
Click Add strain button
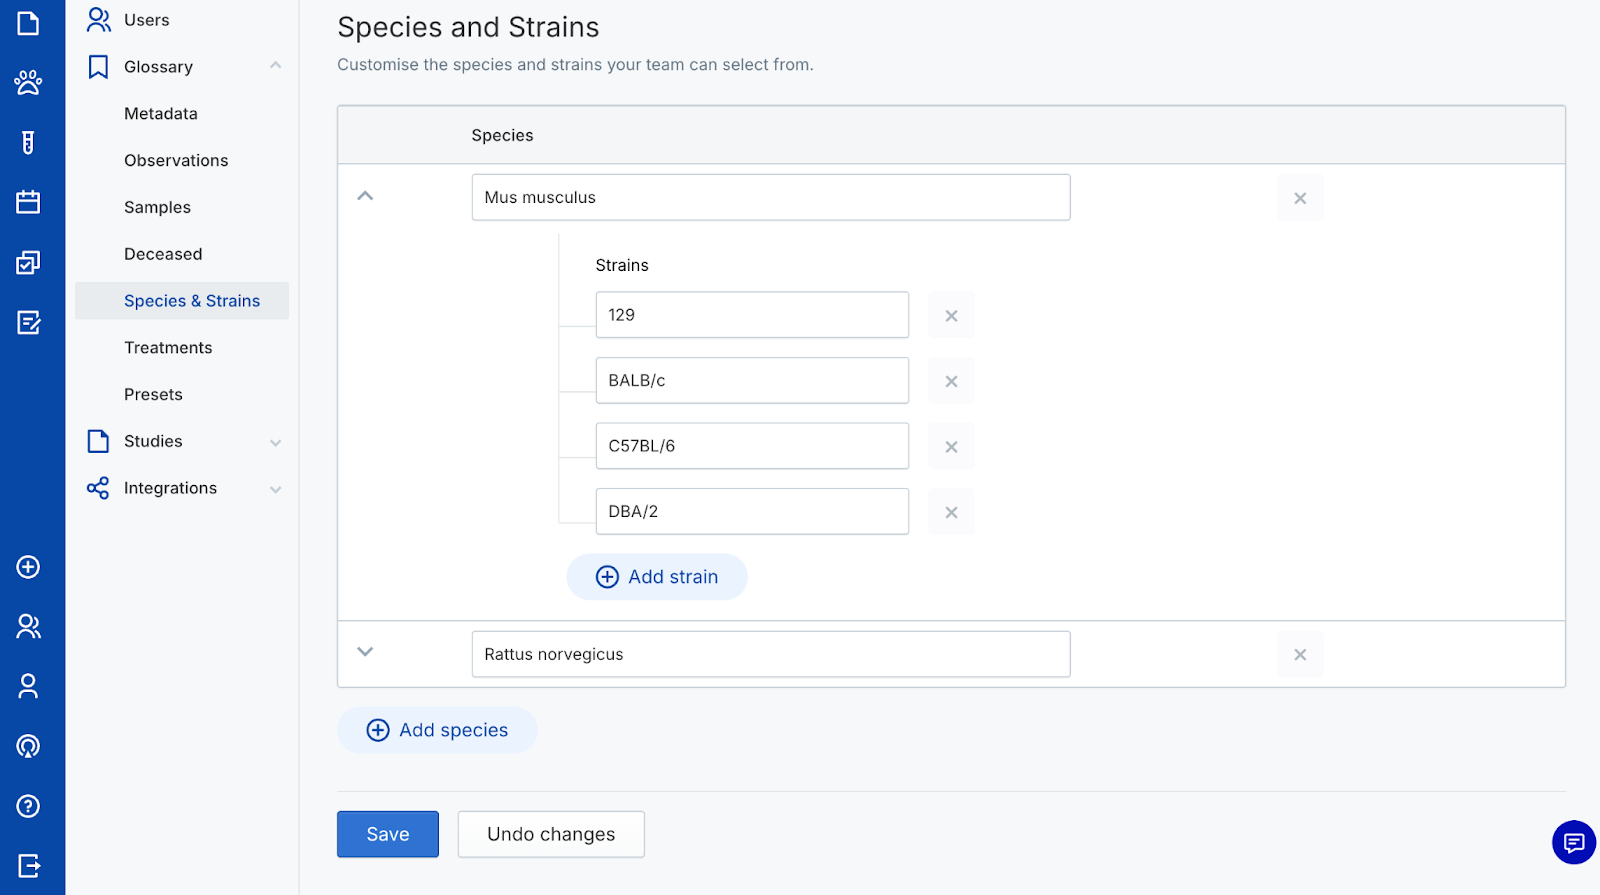coord(657,577)
